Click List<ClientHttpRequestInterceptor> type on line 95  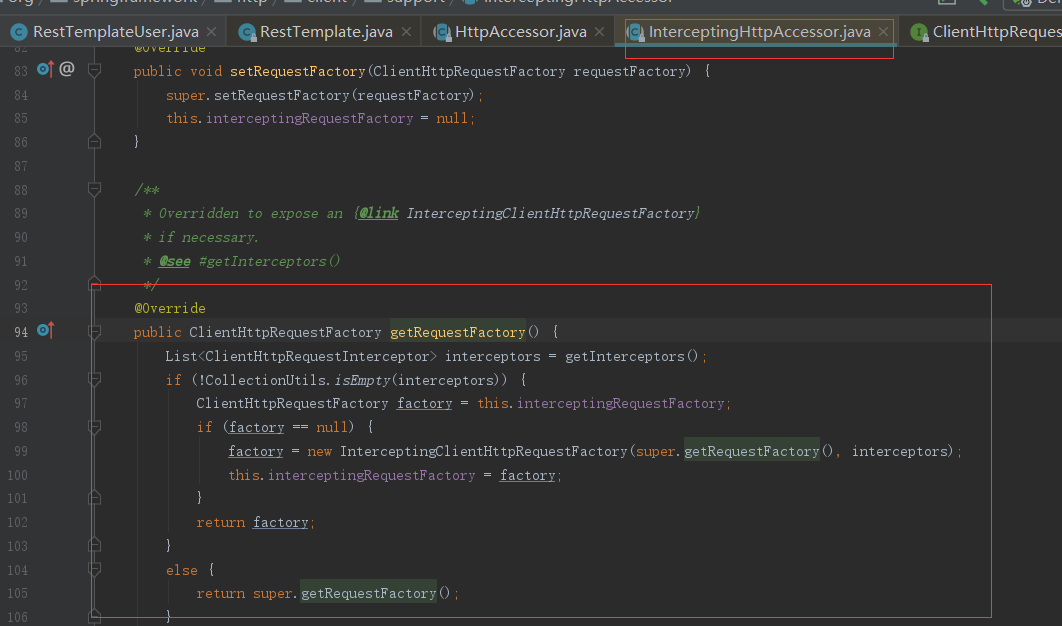pyautogui.click(x=301, y=356)
